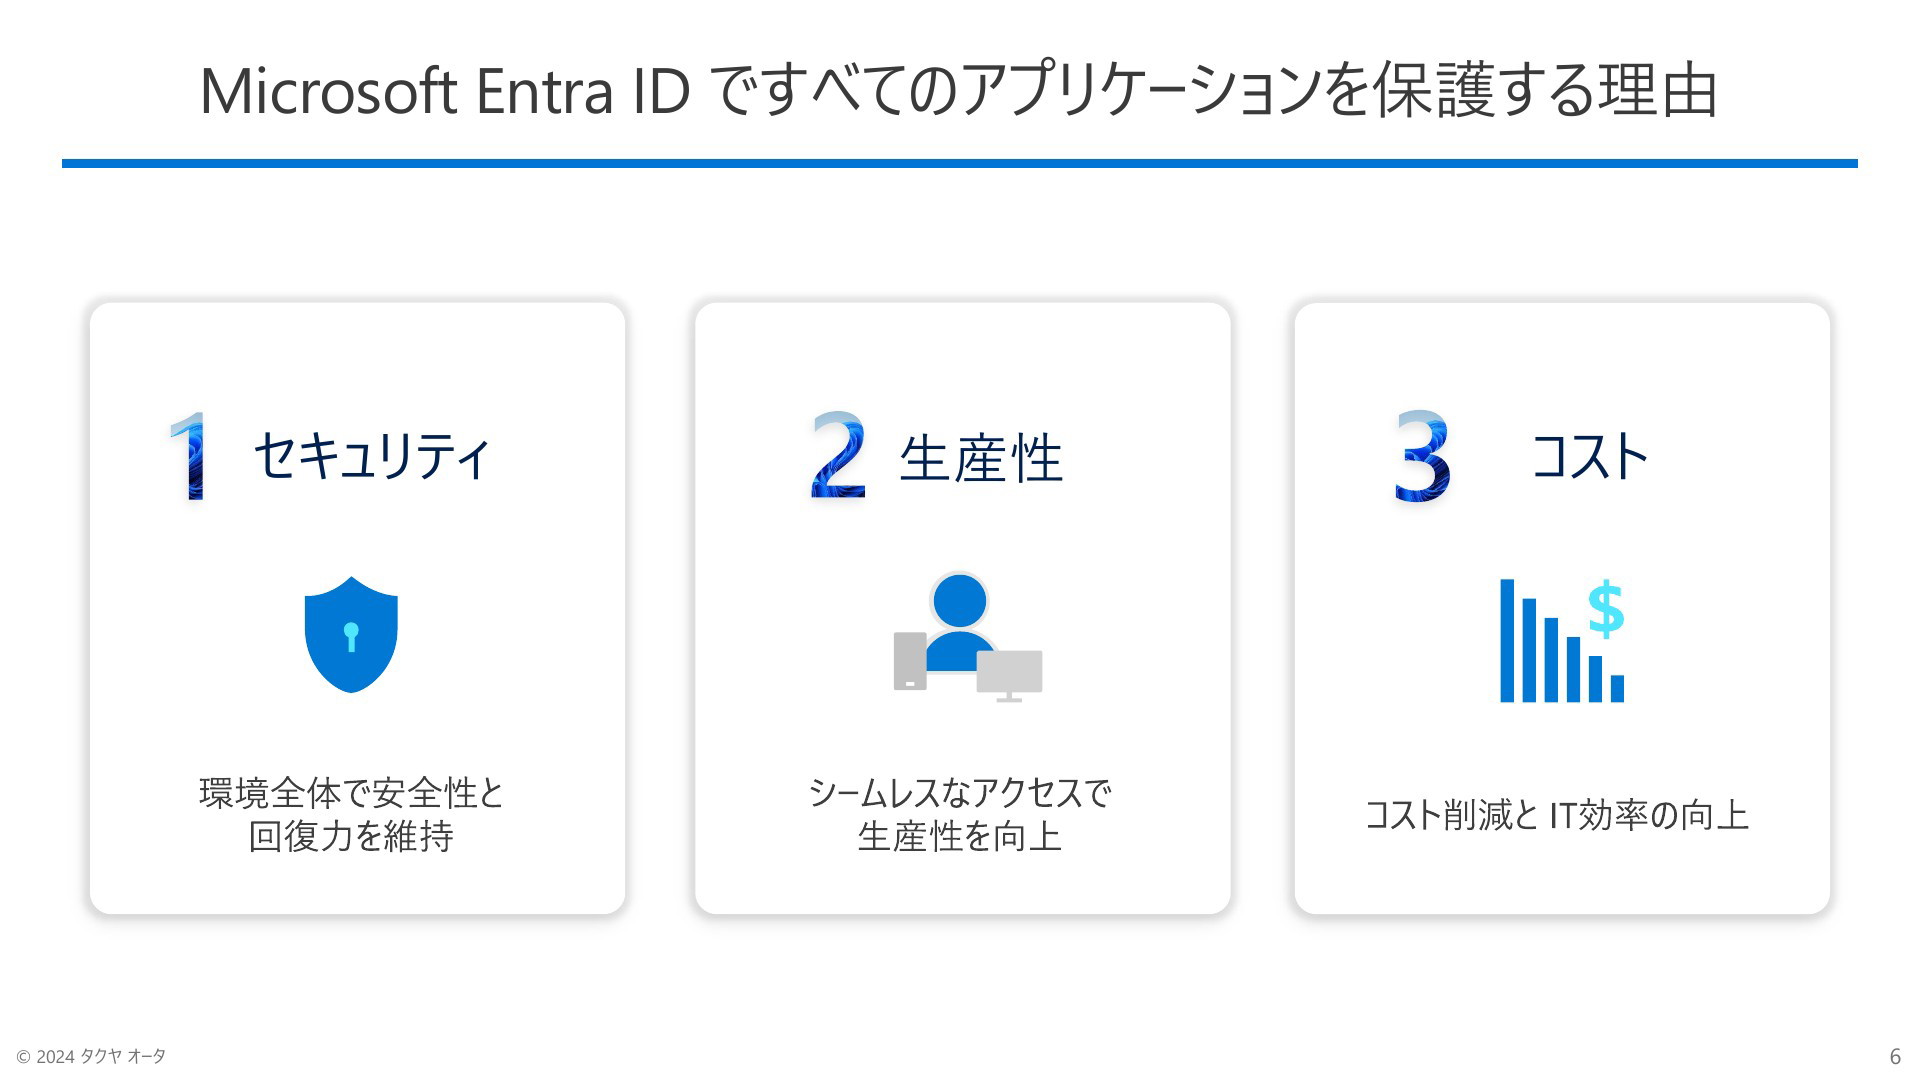The image size is (1920, 1080).
Task: Click the user with computers icon
Action: (968, 637)
